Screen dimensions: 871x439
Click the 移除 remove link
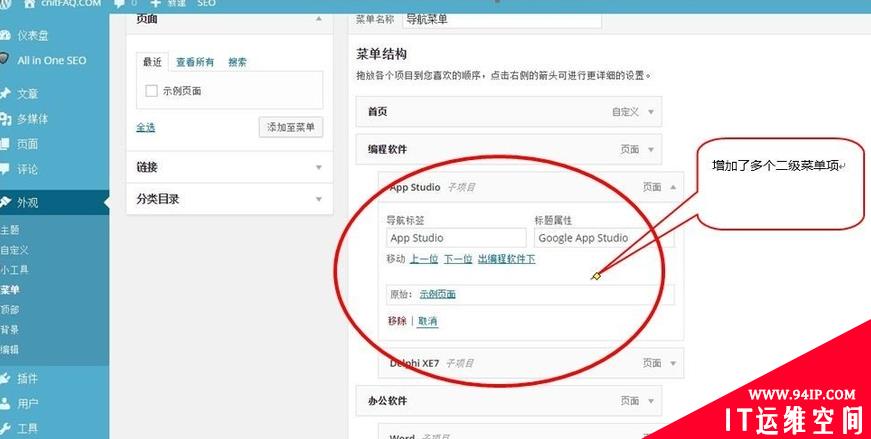[x=397, y=321]
